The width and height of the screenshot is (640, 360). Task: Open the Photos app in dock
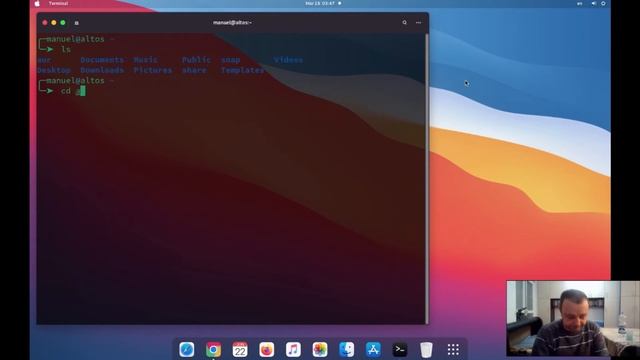point(320,349)
